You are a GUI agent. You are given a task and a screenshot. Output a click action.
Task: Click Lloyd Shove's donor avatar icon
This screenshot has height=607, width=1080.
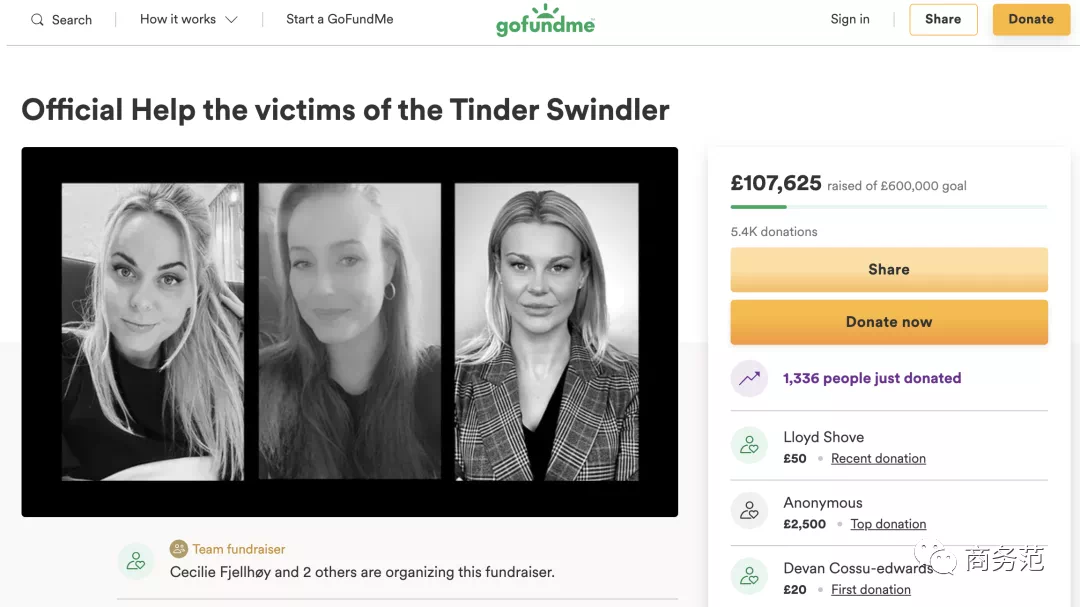tap(749, 446)
